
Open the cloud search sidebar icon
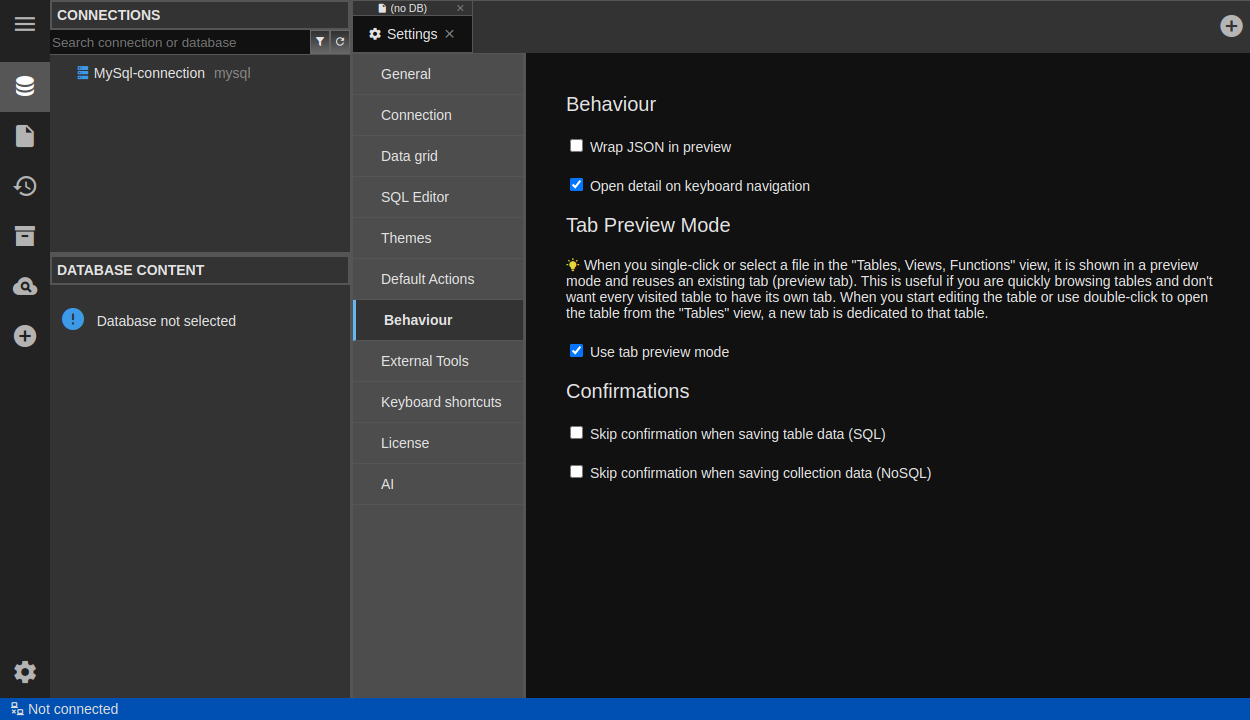(25, 287)
